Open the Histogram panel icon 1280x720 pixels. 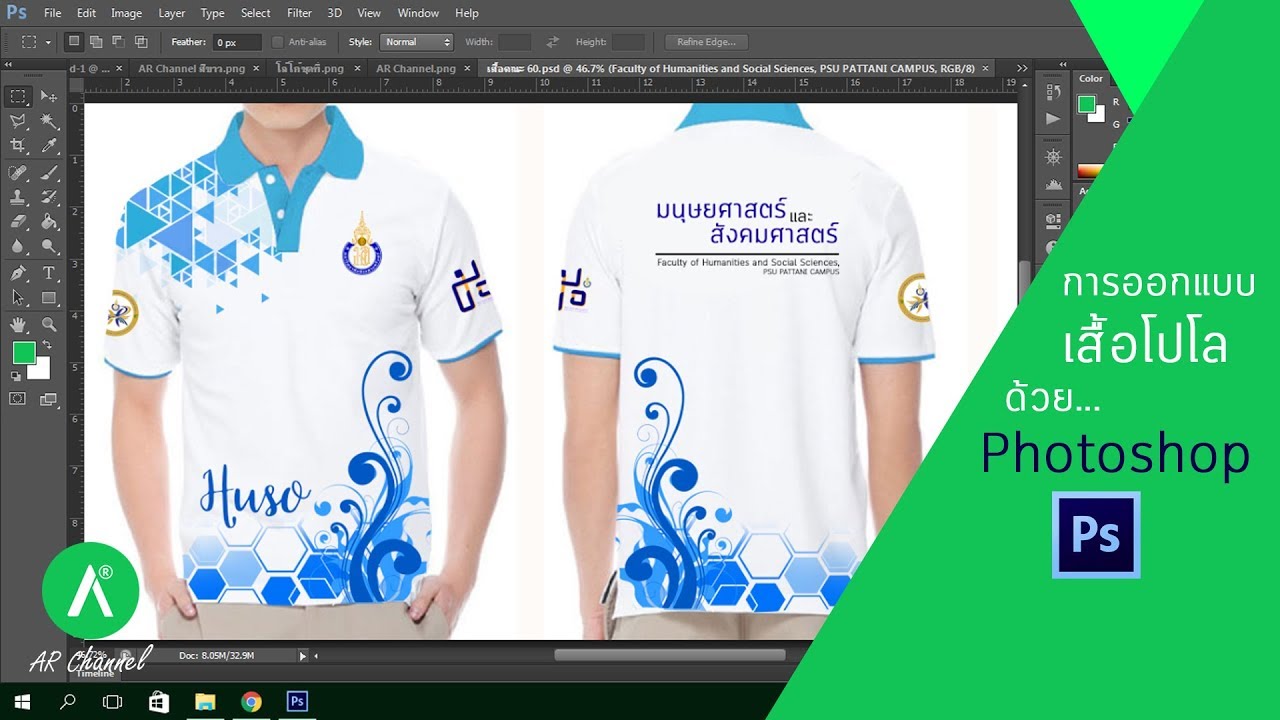(1052, 184)
